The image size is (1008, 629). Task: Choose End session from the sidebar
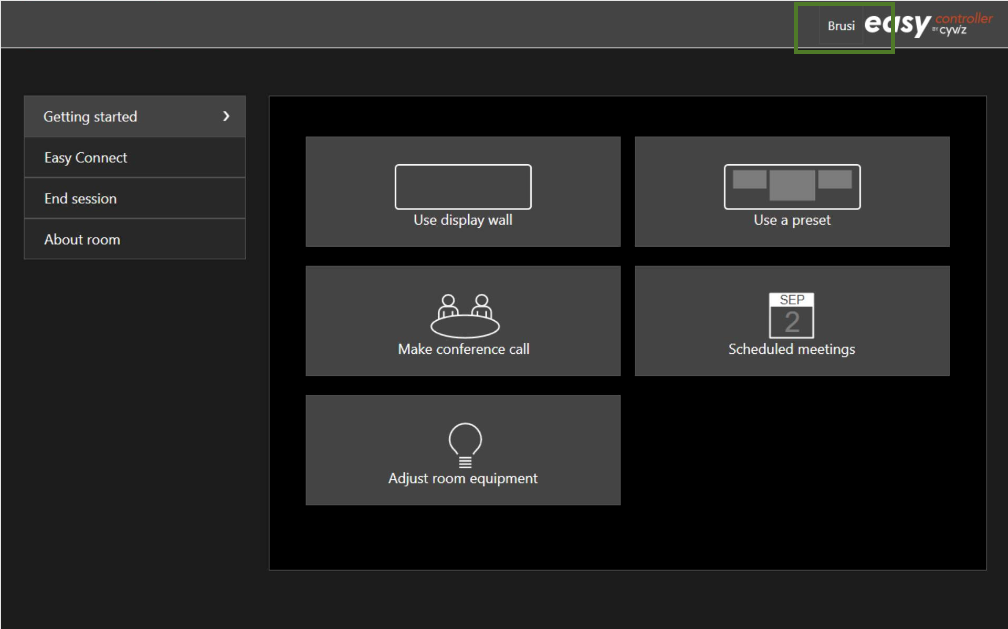(x=80, y=199)
